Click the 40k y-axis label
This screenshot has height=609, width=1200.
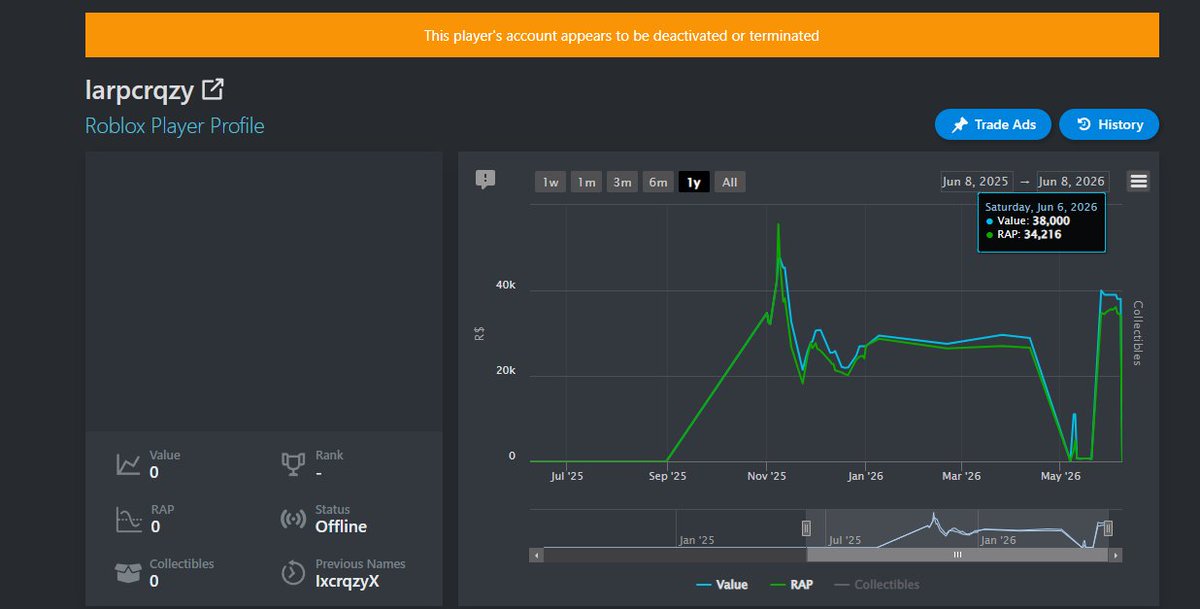coord(505,285)
